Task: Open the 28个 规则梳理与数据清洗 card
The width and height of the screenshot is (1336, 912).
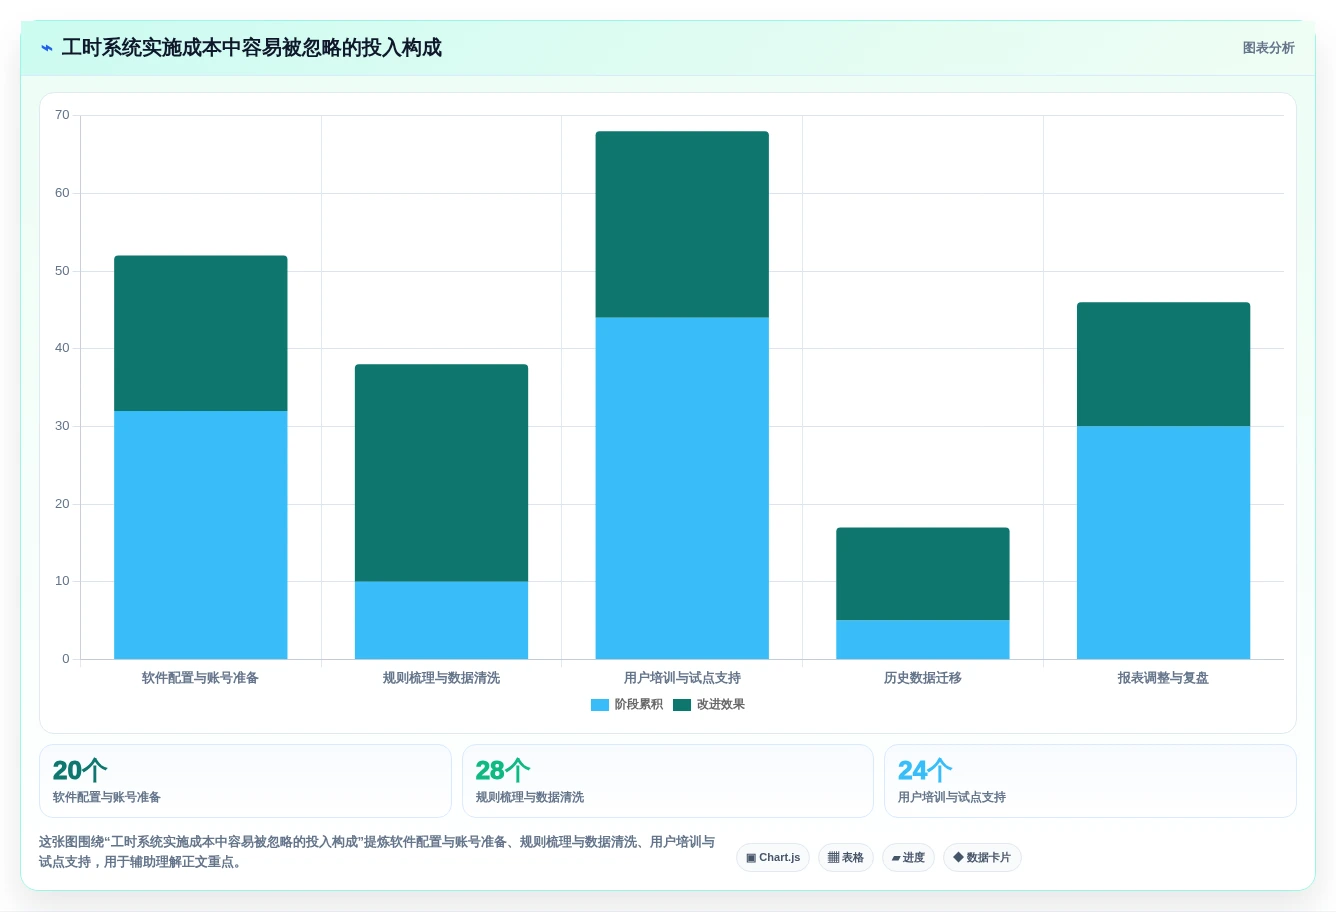Action: (x=668, y=781)
